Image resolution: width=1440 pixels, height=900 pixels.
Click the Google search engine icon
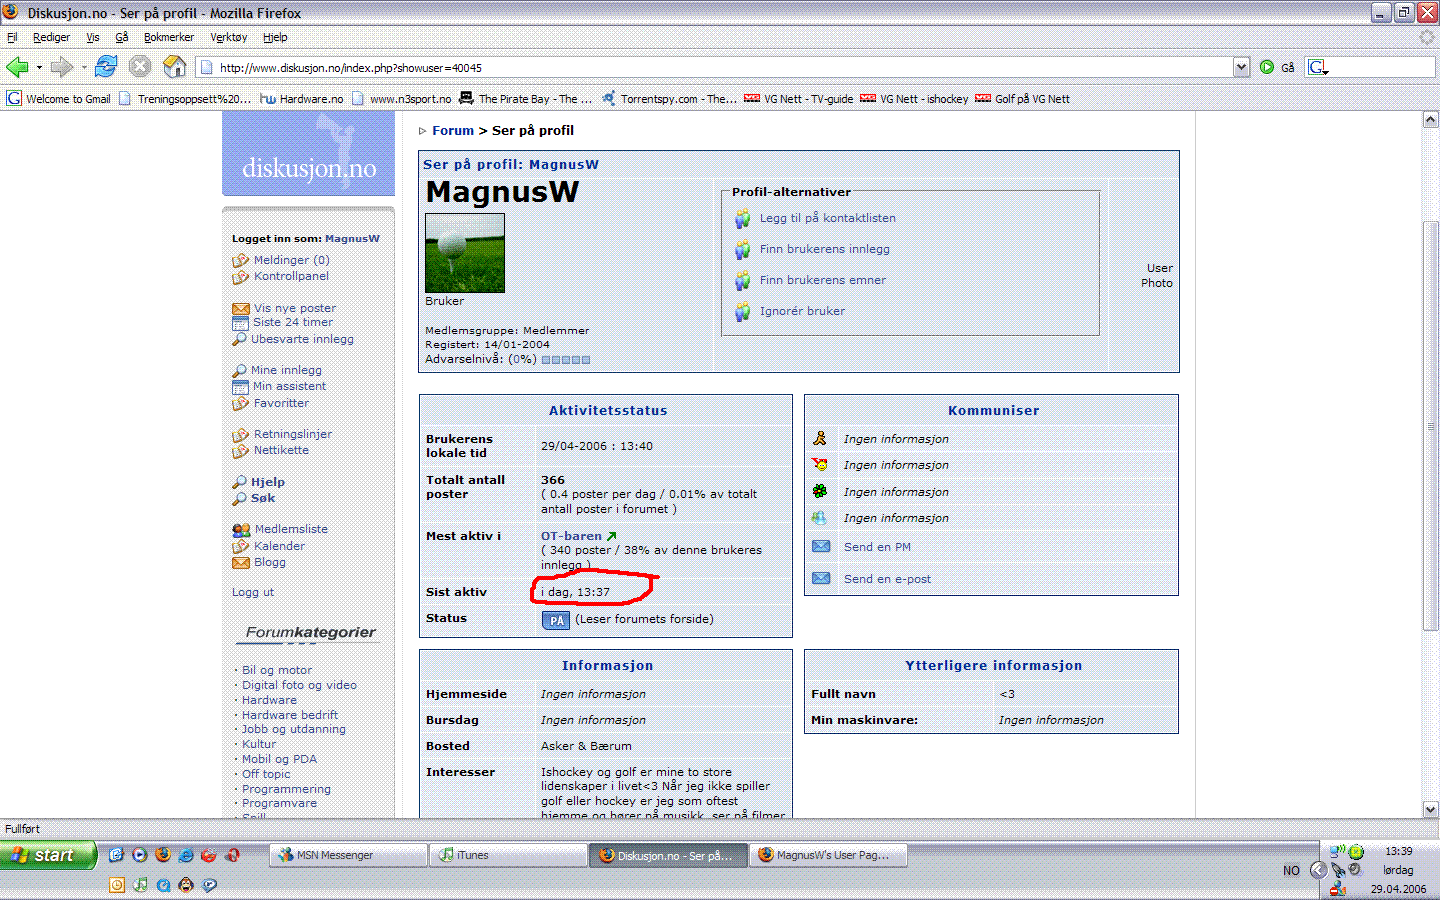click(1317, 67)
